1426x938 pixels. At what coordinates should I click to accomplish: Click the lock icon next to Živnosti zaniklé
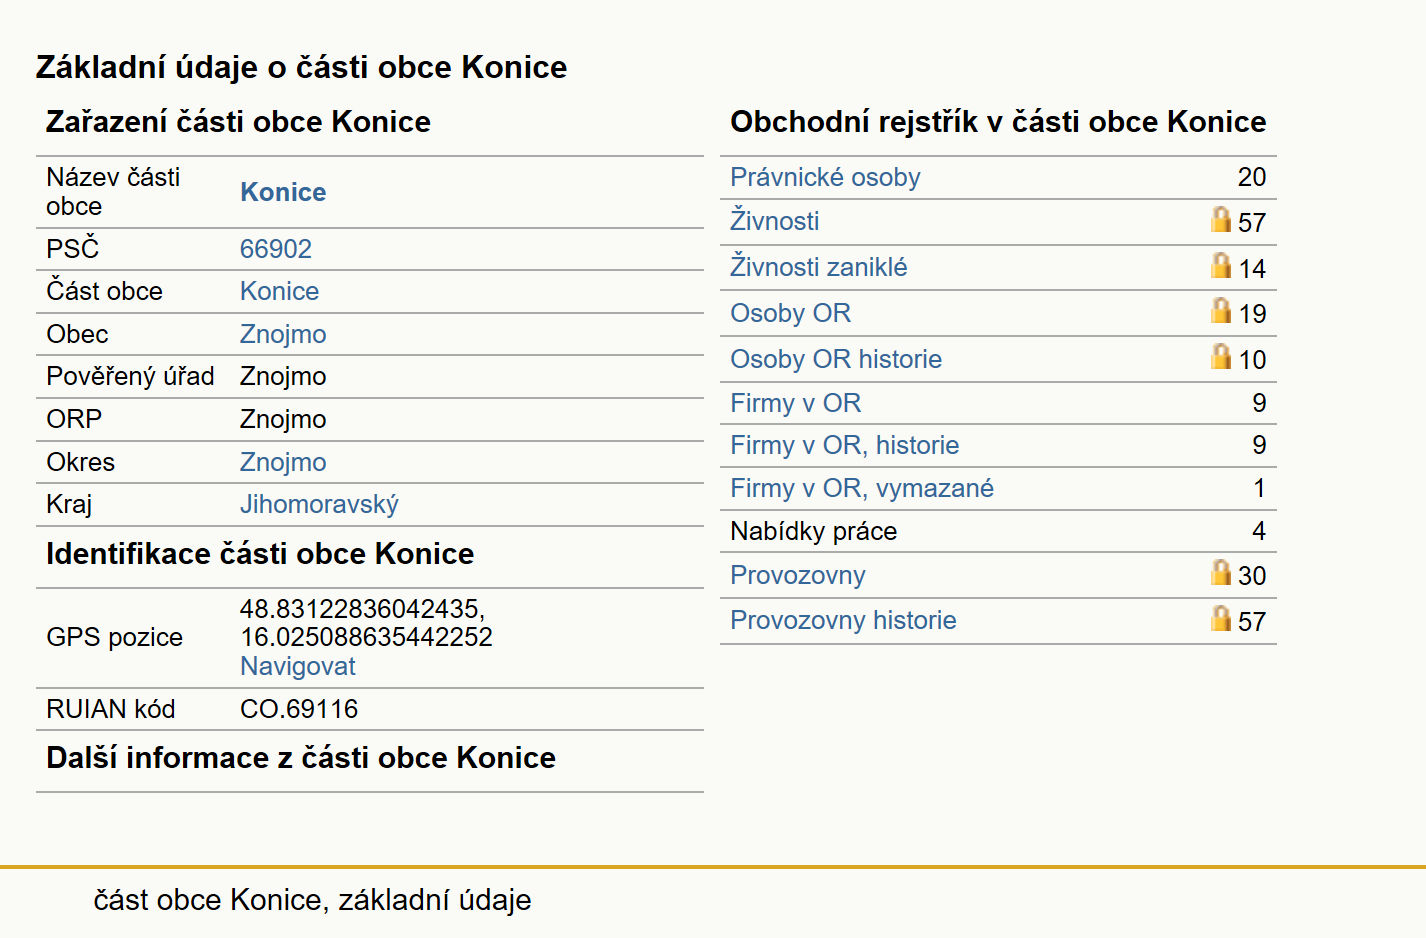click(1221, 264)
